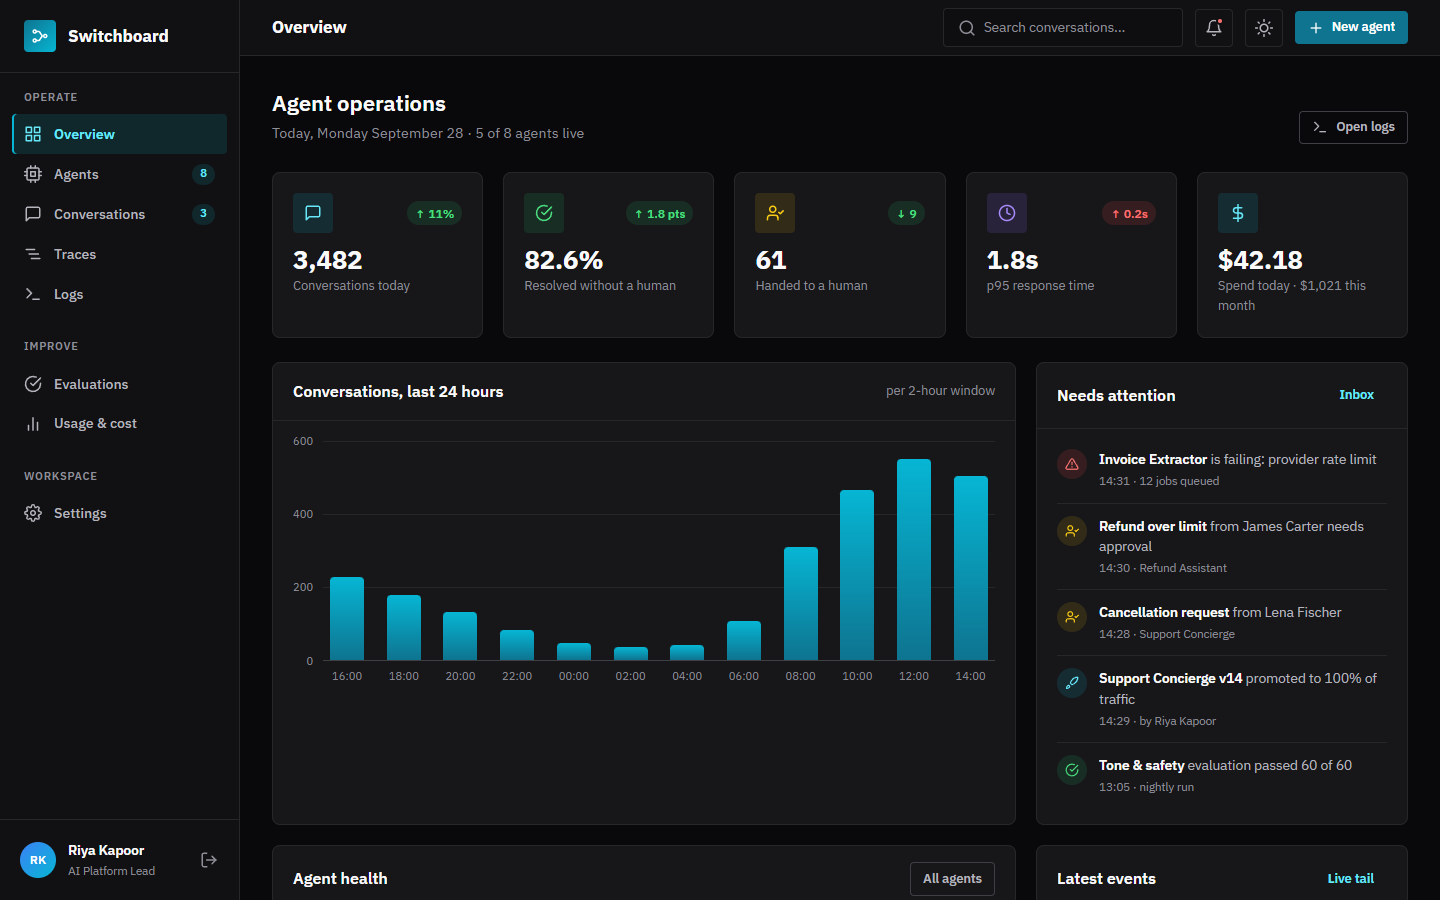
Task: Open the Inbox link
Action: pyautogui.click(x=1356, y=395)
